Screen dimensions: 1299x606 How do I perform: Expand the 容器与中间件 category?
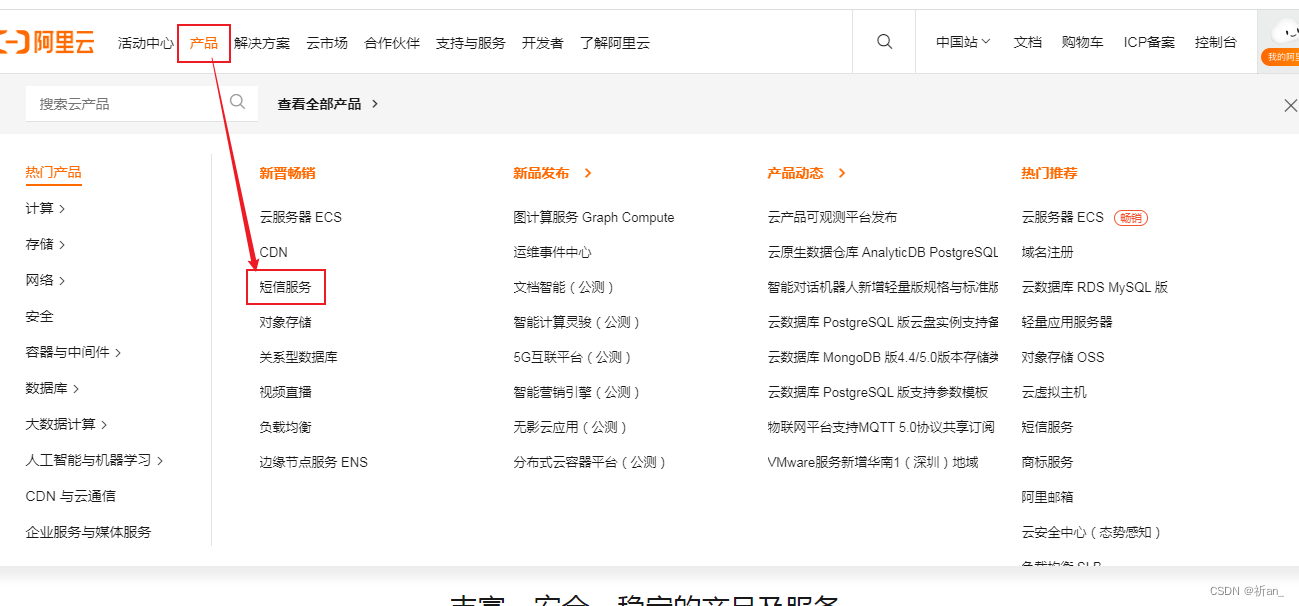(x=73, y=352)
